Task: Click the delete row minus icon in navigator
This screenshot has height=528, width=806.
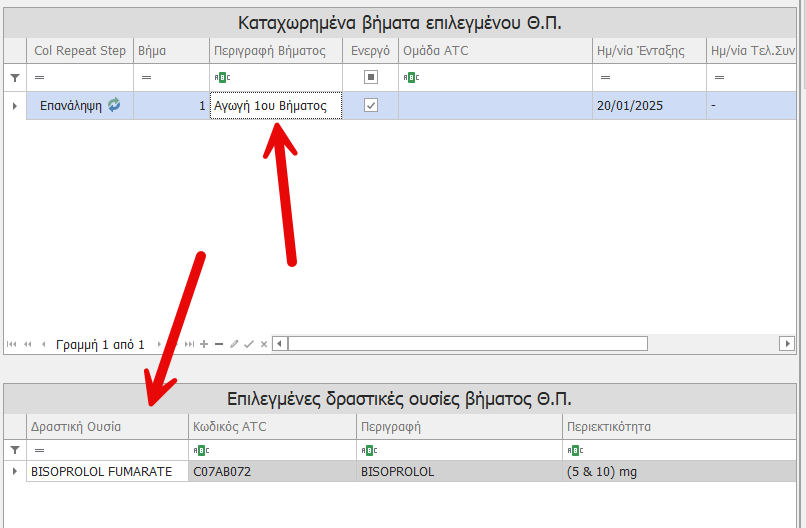Action: click(x=219, y=344)
